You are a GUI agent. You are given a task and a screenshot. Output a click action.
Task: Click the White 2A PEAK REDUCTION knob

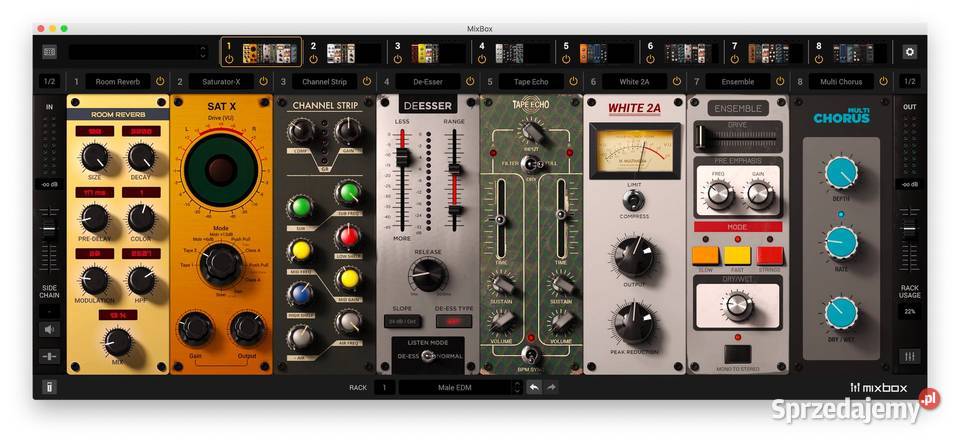[634, 324]
